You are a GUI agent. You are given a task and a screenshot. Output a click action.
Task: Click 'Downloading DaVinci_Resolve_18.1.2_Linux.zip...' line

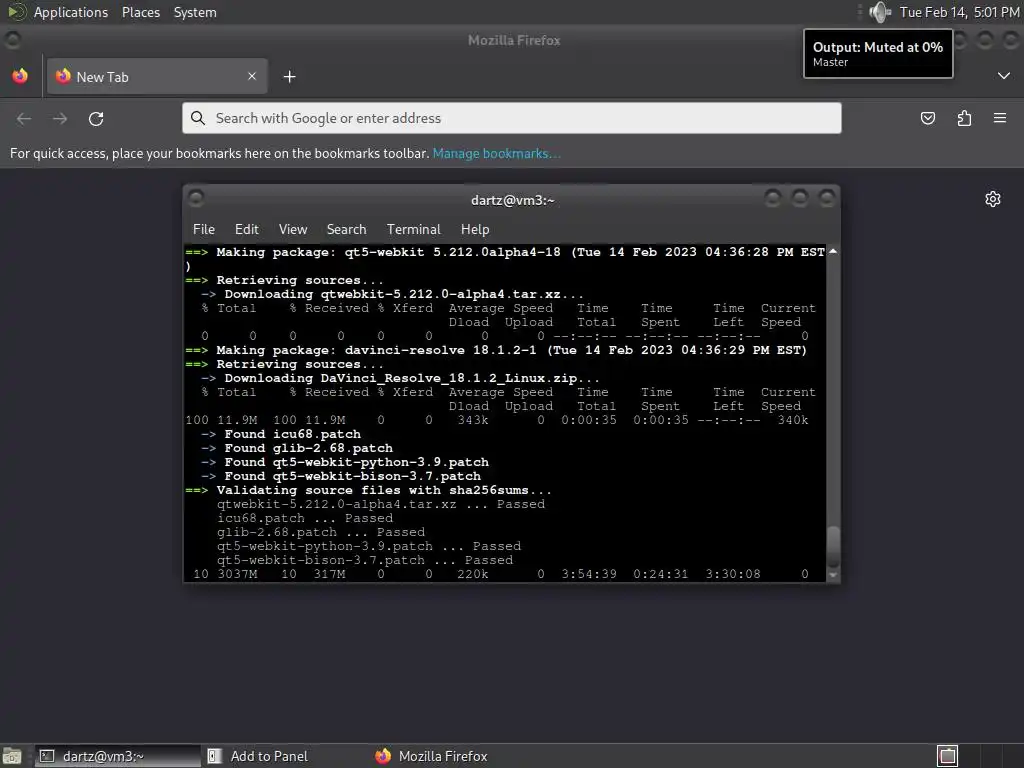(411, 378)
